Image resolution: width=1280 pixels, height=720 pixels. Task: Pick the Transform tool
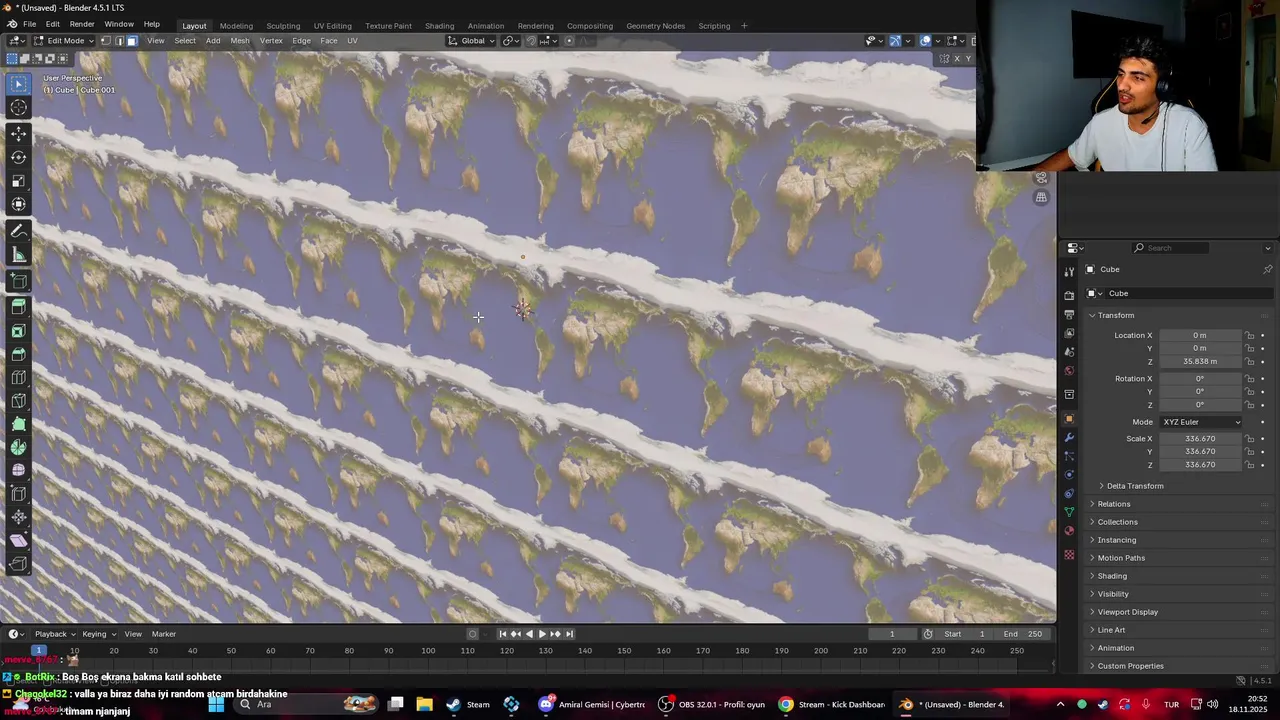[19, 204]
